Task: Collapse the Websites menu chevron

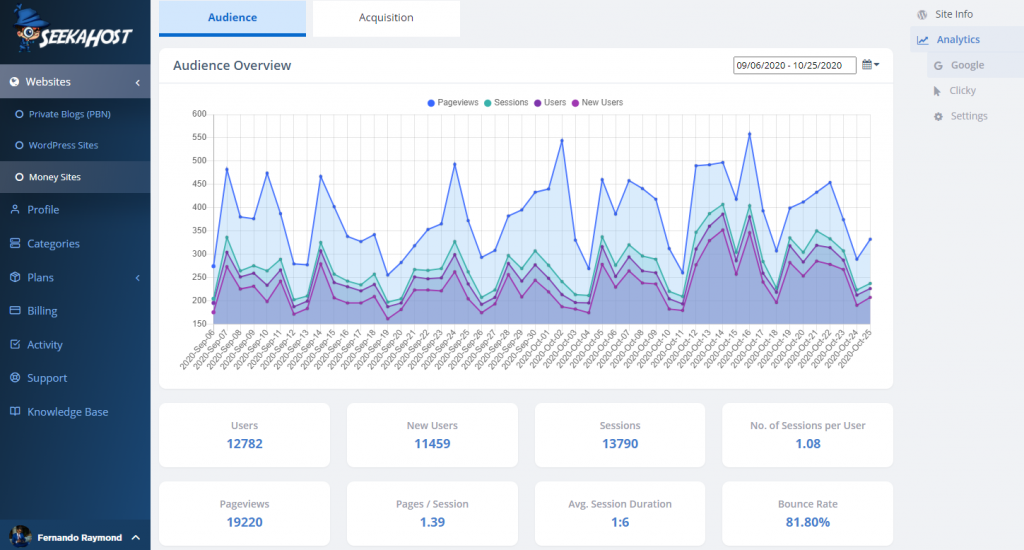Action: point(138,82)
